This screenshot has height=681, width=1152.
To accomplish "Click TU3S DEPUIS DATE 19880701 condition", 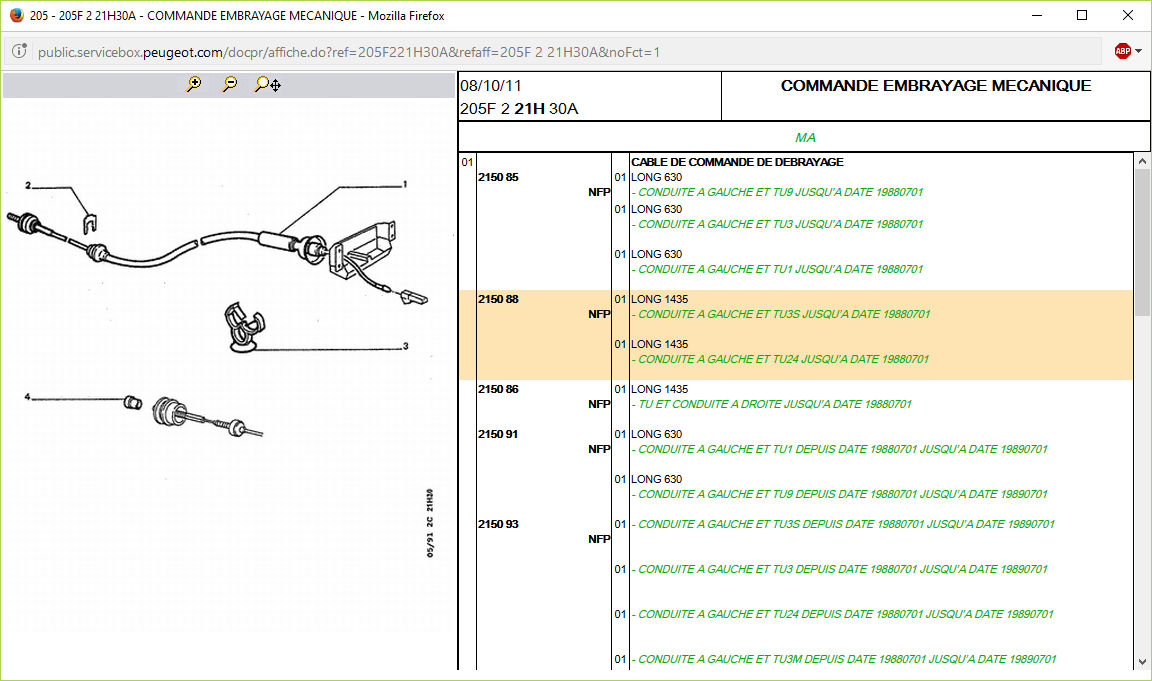I will 843,524.
